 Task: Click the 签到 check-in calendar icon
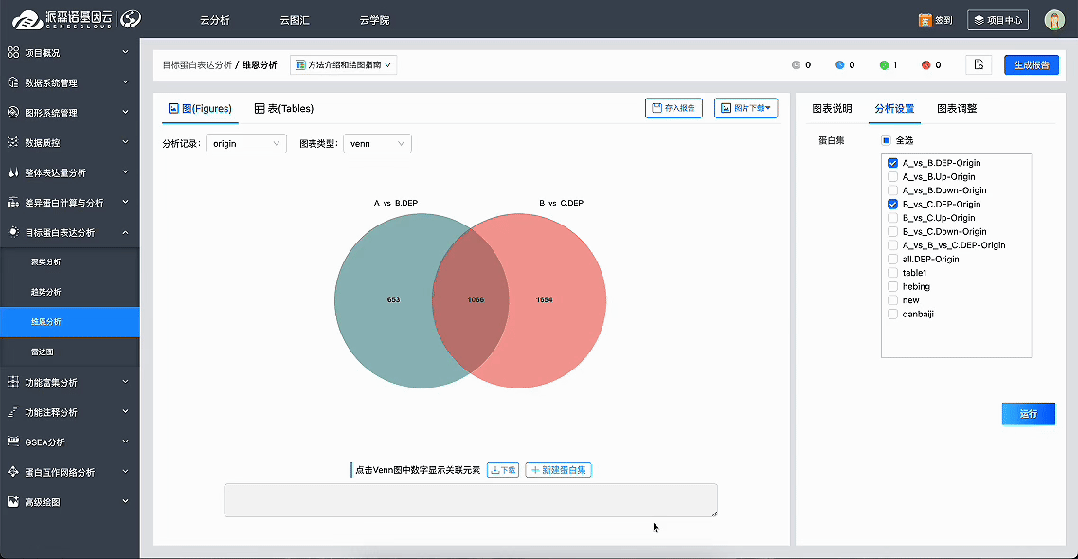click(x=925, y=20)
